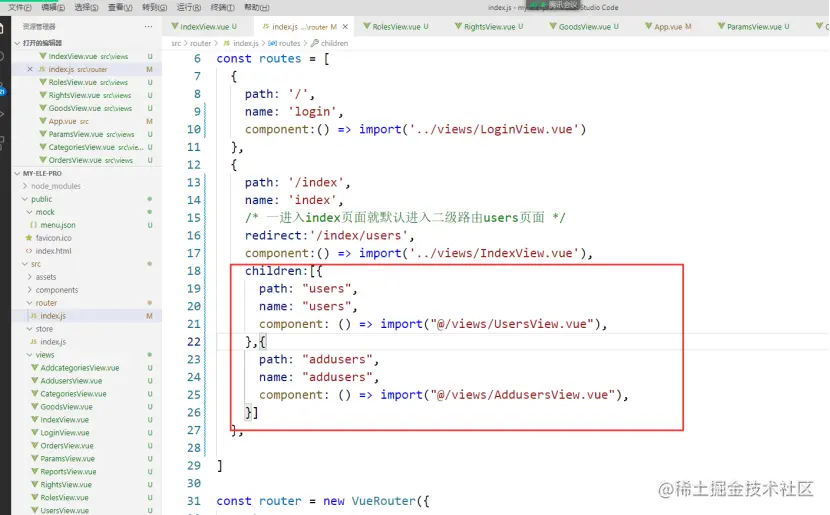Open the 帮助(H) menu
830x515 pixels.
pos(256,7)
